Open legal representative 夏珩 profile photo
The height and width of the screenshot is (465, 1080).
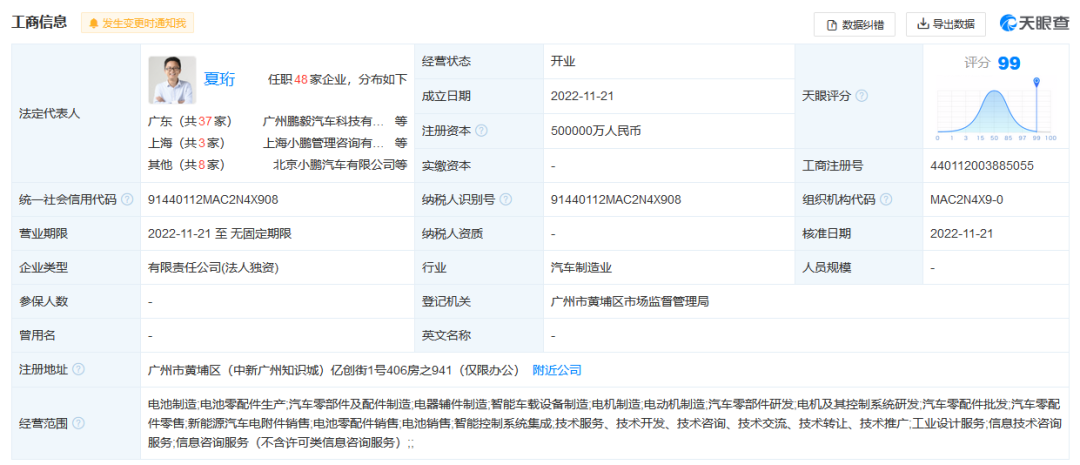pyautogui.click(x=172, y=80)
